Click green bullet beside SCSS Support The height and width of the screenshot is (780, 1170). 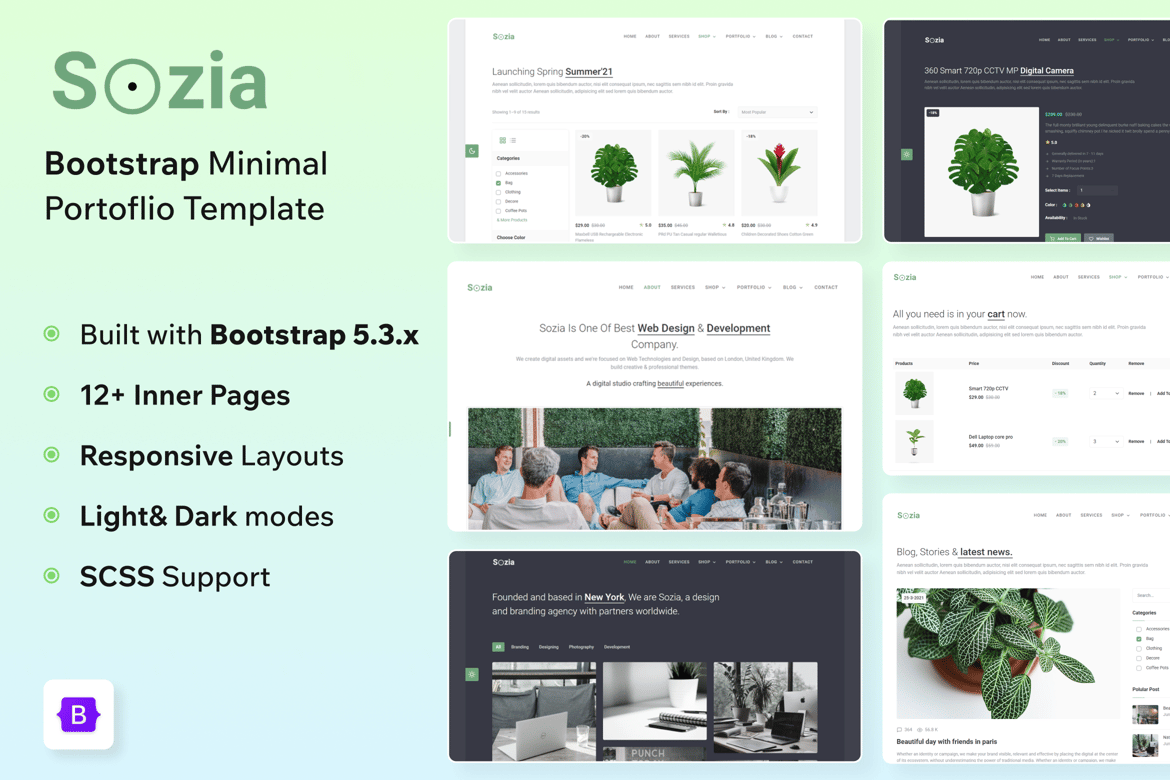(x=51, y=575)
